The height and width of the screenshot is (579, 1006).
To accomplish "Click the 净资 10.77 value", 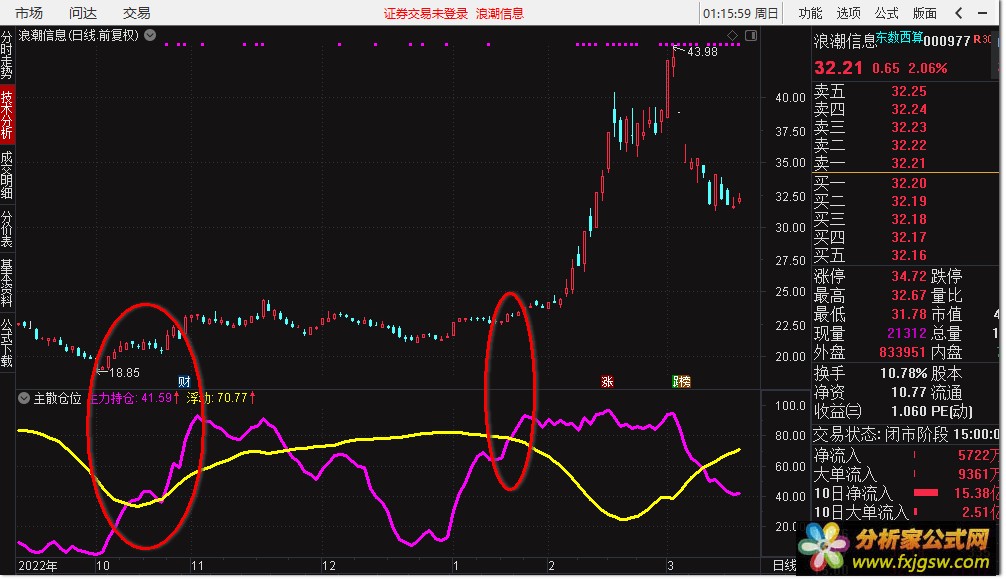I will pyautogui.click(x=908, y=392).
